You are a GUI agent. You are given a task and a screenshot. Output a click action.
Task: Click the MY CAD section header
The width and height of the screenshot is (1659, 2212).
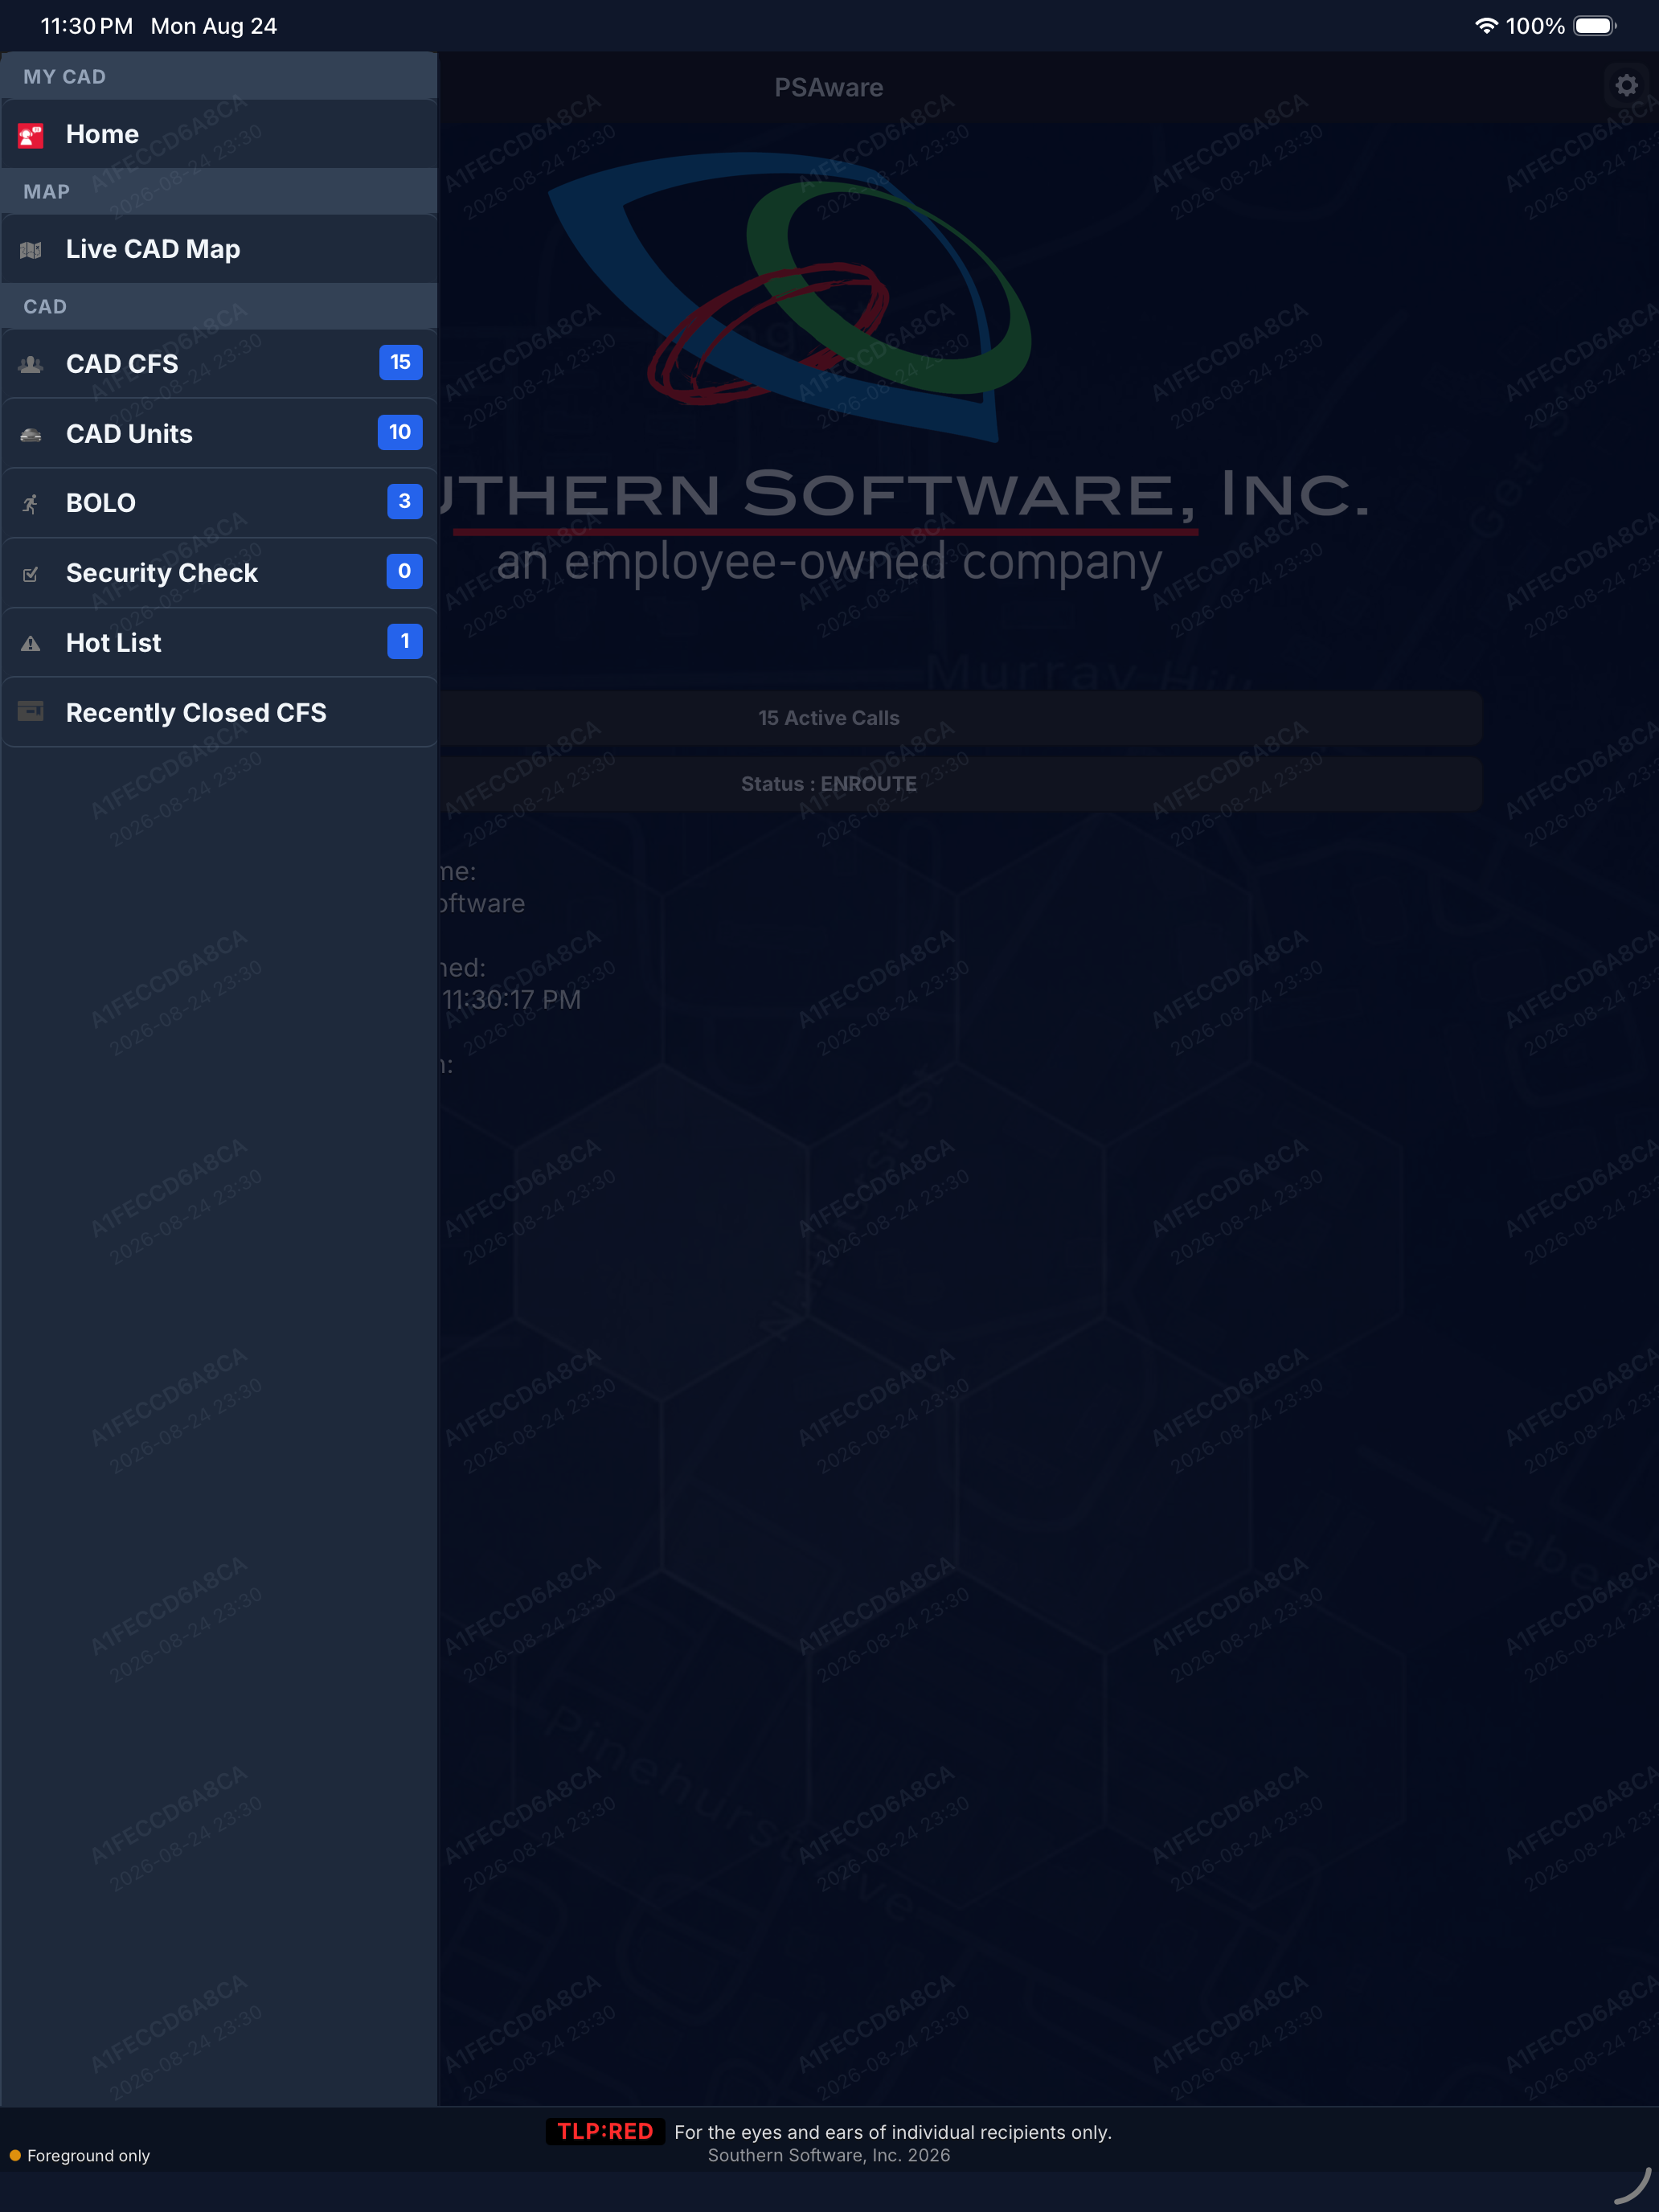tap(218, 76)
